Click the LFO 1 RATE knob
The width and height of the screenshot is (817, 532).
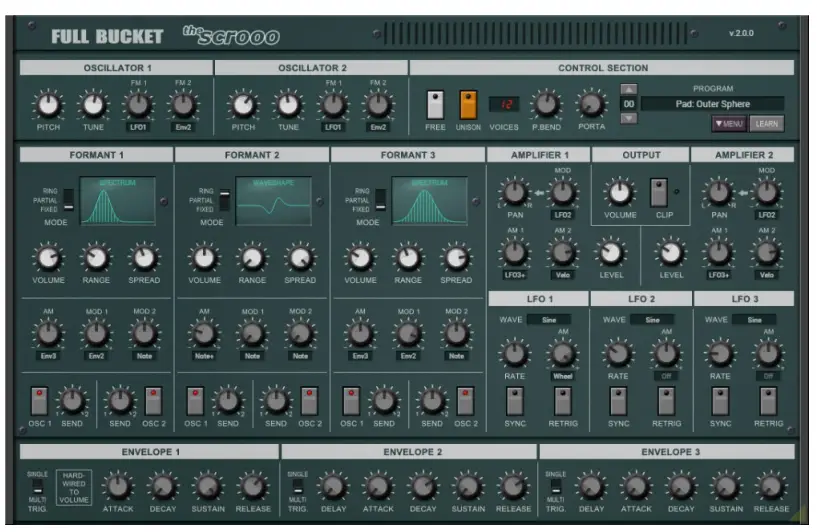click(x=515, y=354)
